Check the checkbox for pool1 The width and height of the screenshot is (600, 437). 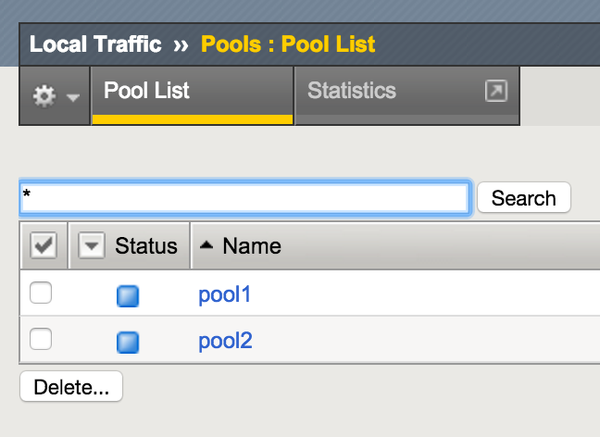41,293
